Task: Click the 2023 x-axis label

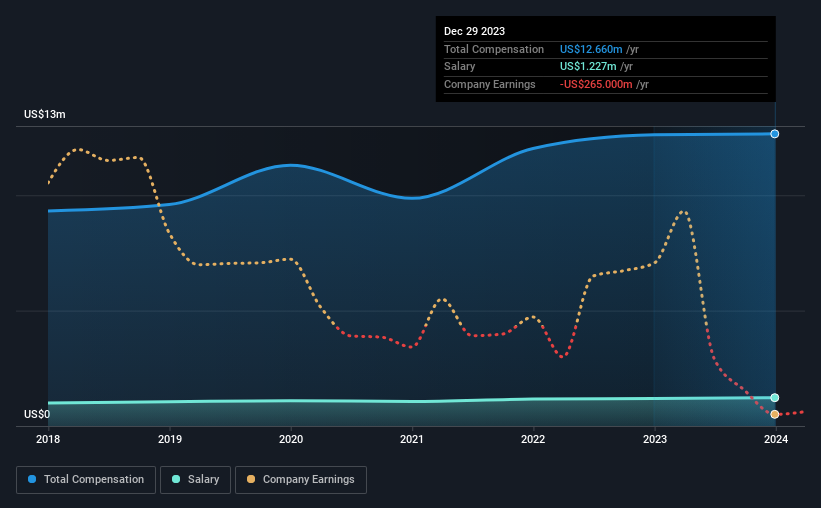Action: point(654,439)
